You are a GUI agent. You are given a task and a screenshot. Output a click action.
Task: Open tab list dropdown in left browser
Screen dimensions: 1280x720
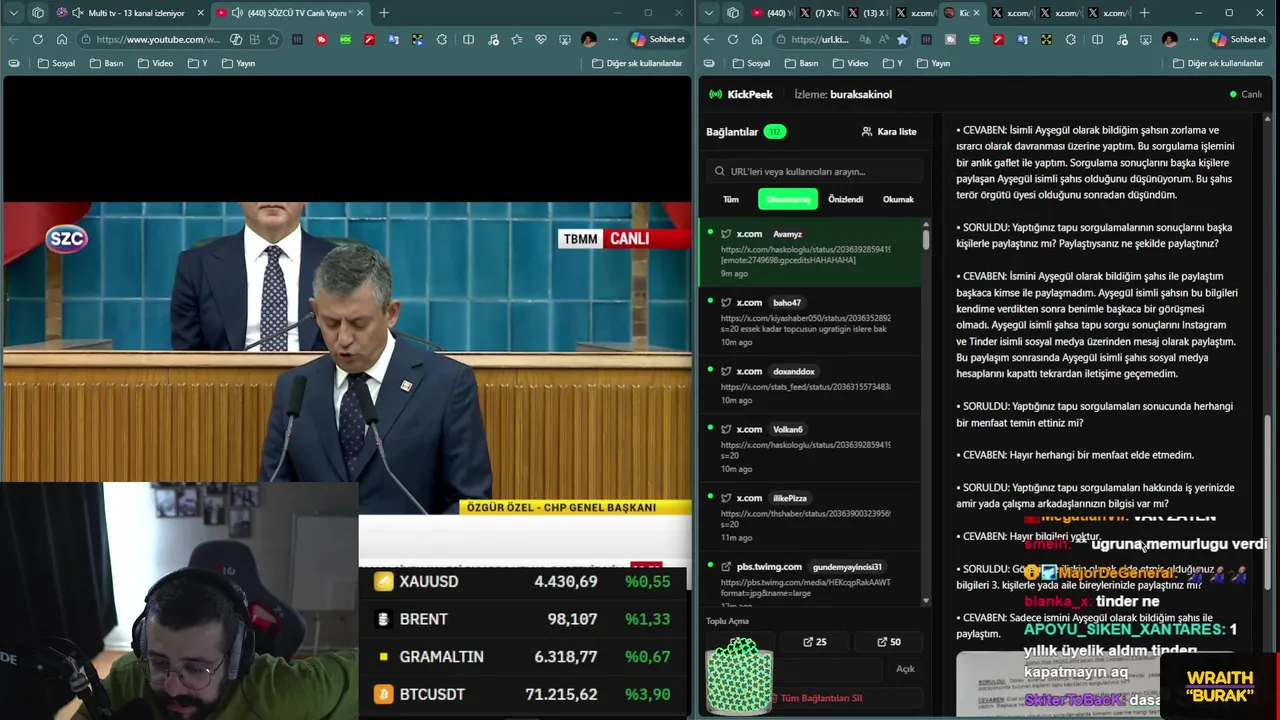[14, 13]
